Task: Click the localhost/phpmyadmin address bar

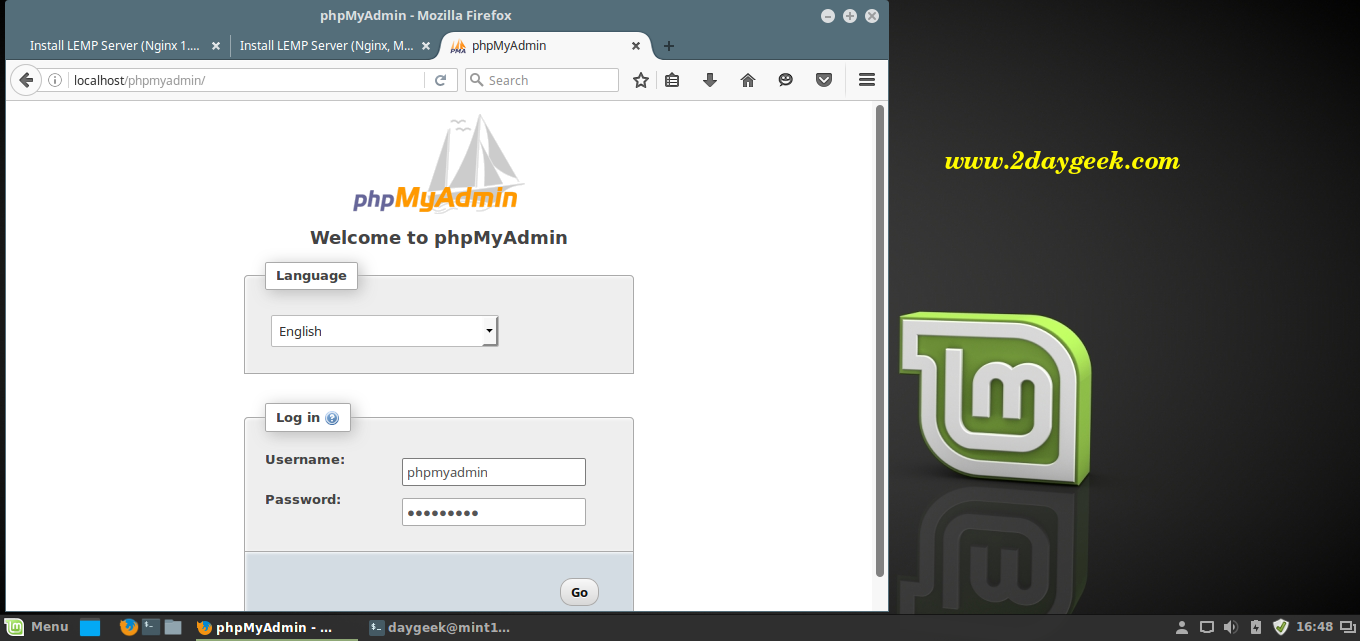Action: coord(245,80)
